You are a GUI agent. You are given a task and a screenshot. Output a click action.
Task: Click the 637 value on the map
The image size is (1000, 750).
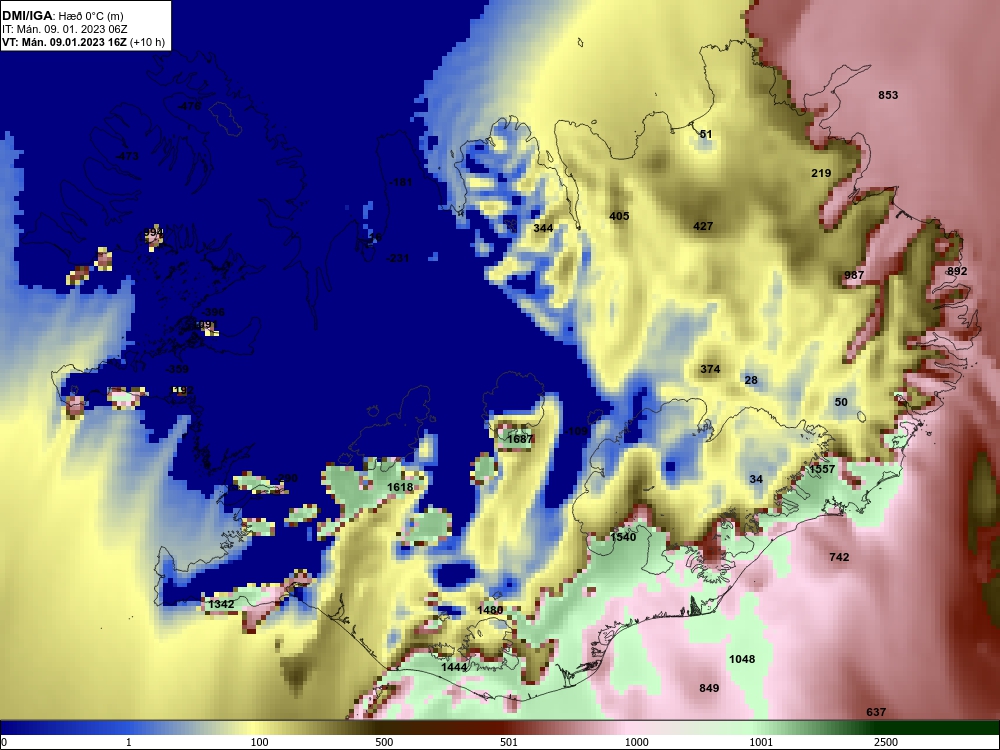click(876, 712)
